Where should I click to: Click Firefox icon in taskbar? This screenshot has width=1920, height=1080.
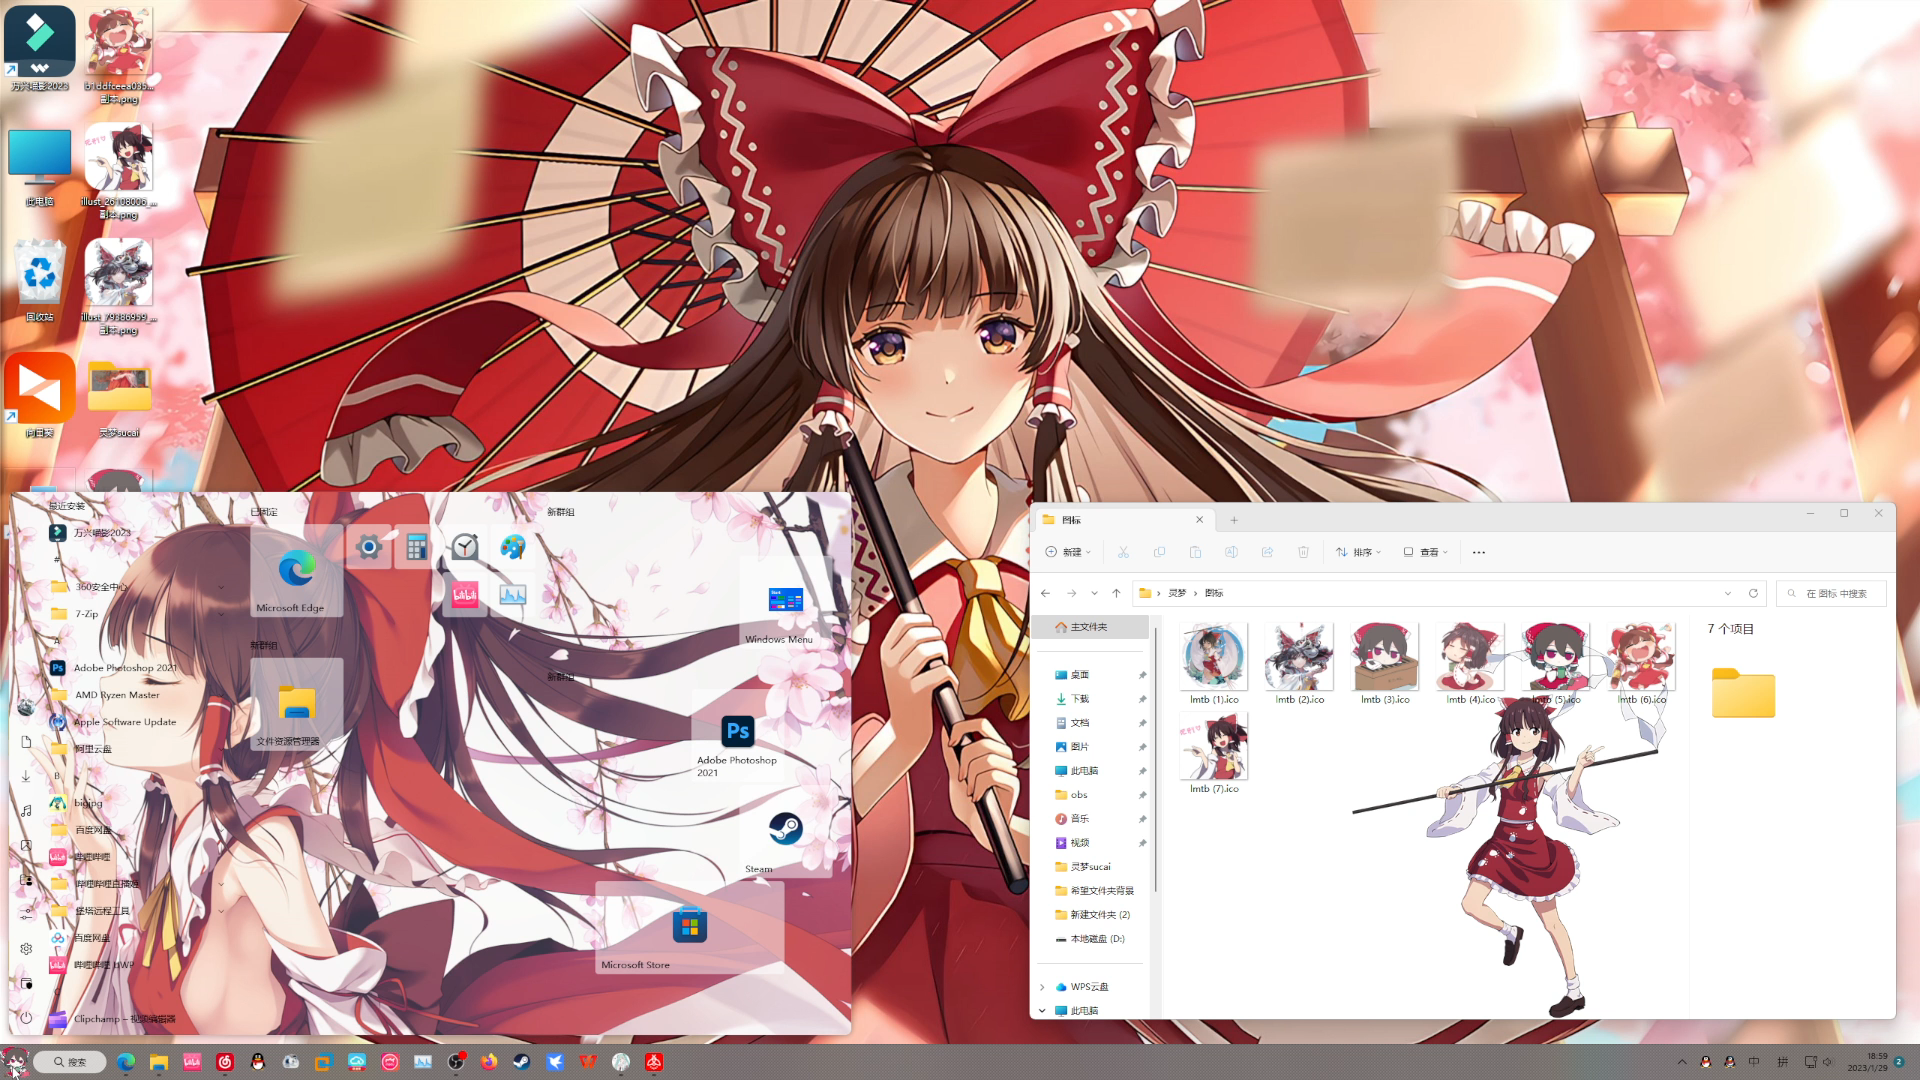488,1062
